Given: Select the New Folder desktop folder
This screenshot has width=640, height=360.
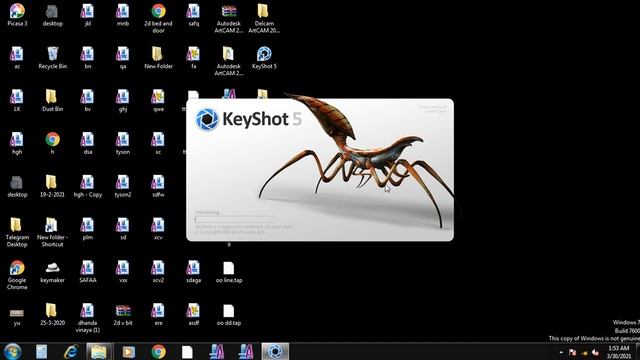Looking at the screenshot, I should click(x=158, y=58).
